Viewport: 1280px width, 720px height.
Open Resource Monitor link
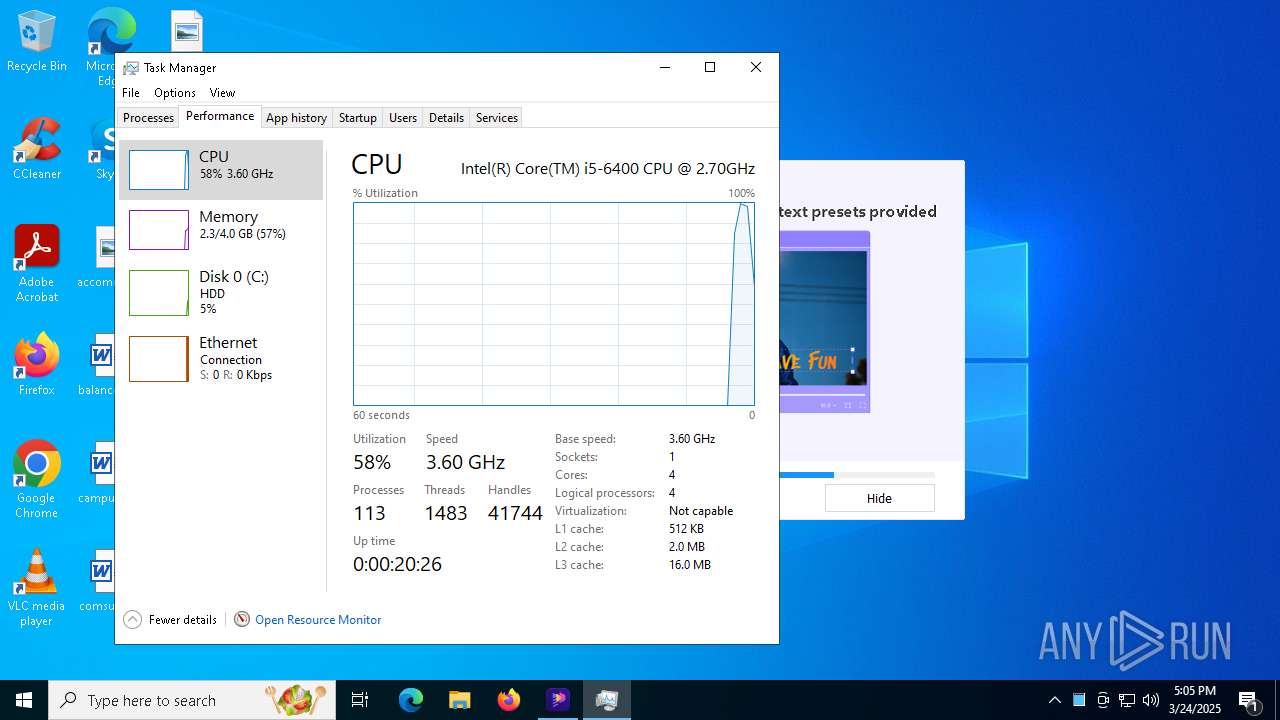[318, 620]
